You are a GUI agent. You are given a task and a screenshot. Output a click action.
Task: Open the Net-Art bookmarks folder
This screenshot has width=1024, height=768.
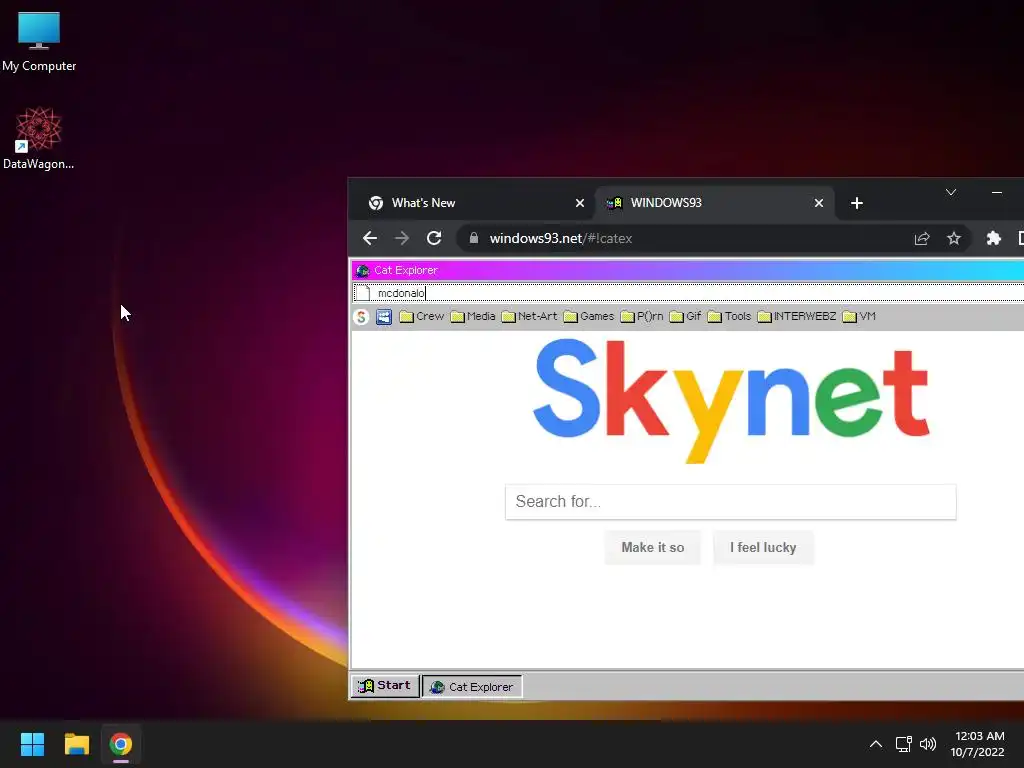[529, 317]
